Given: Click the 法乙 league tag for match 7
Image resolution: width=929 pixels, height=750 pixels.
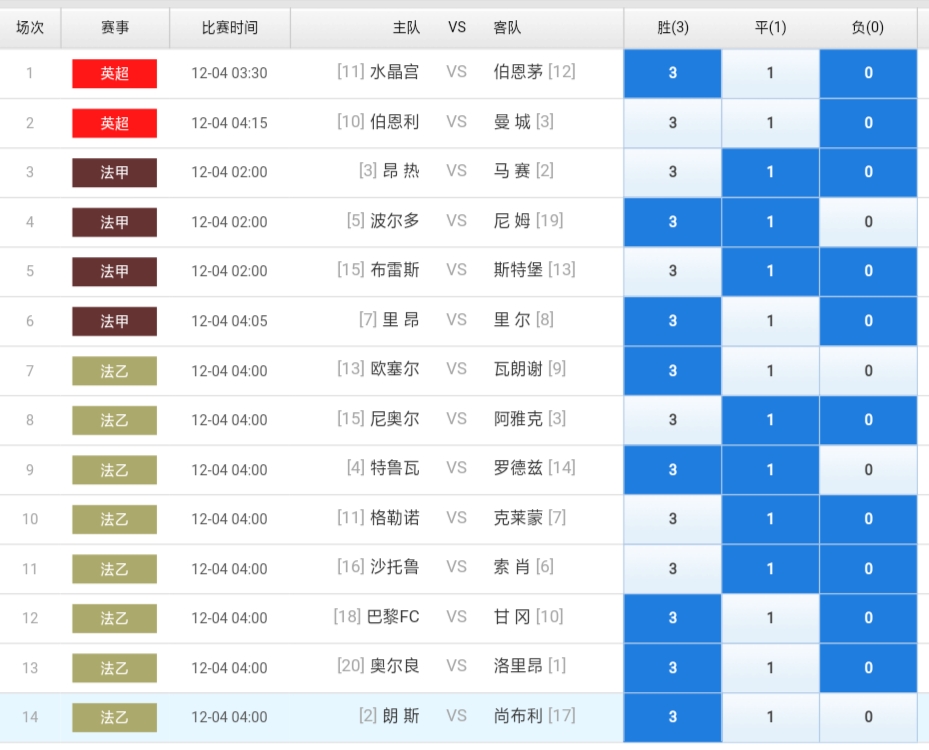Looking at the screenshot, I should pos(114,371).
